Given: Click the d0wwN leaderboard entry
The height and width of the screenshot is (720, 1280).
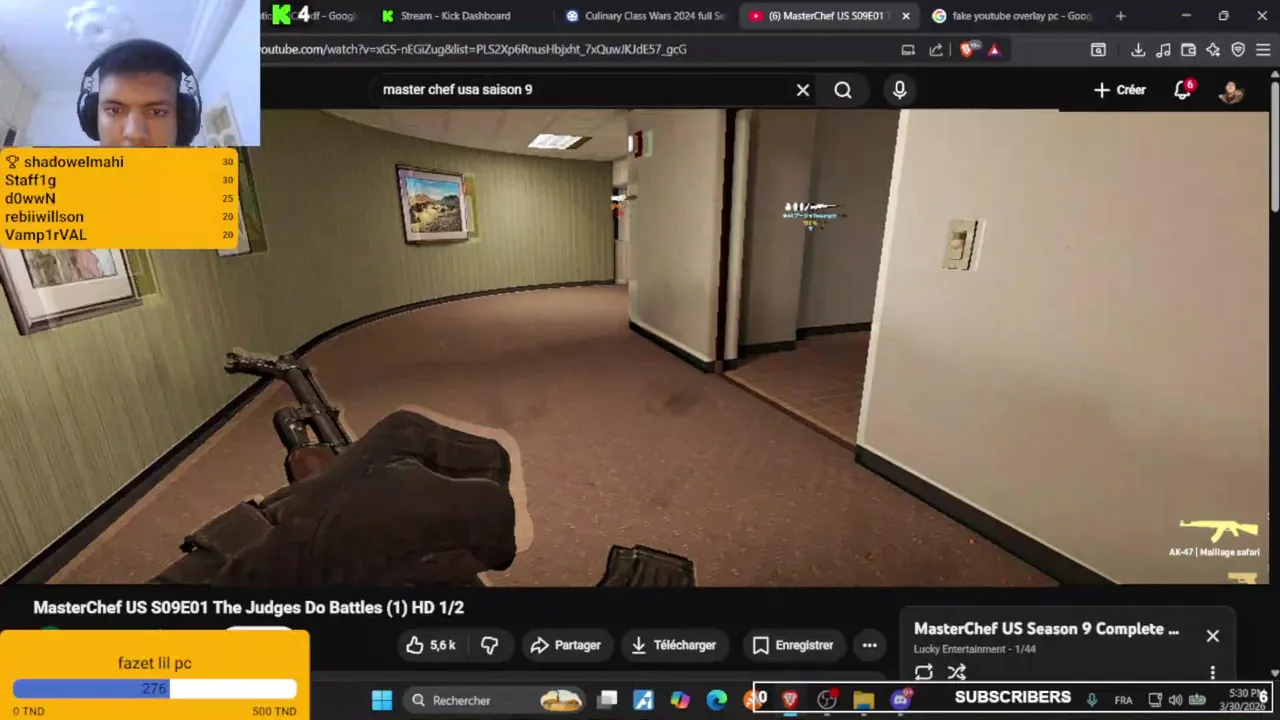Looking at the screenshot, I should (119, 198).
